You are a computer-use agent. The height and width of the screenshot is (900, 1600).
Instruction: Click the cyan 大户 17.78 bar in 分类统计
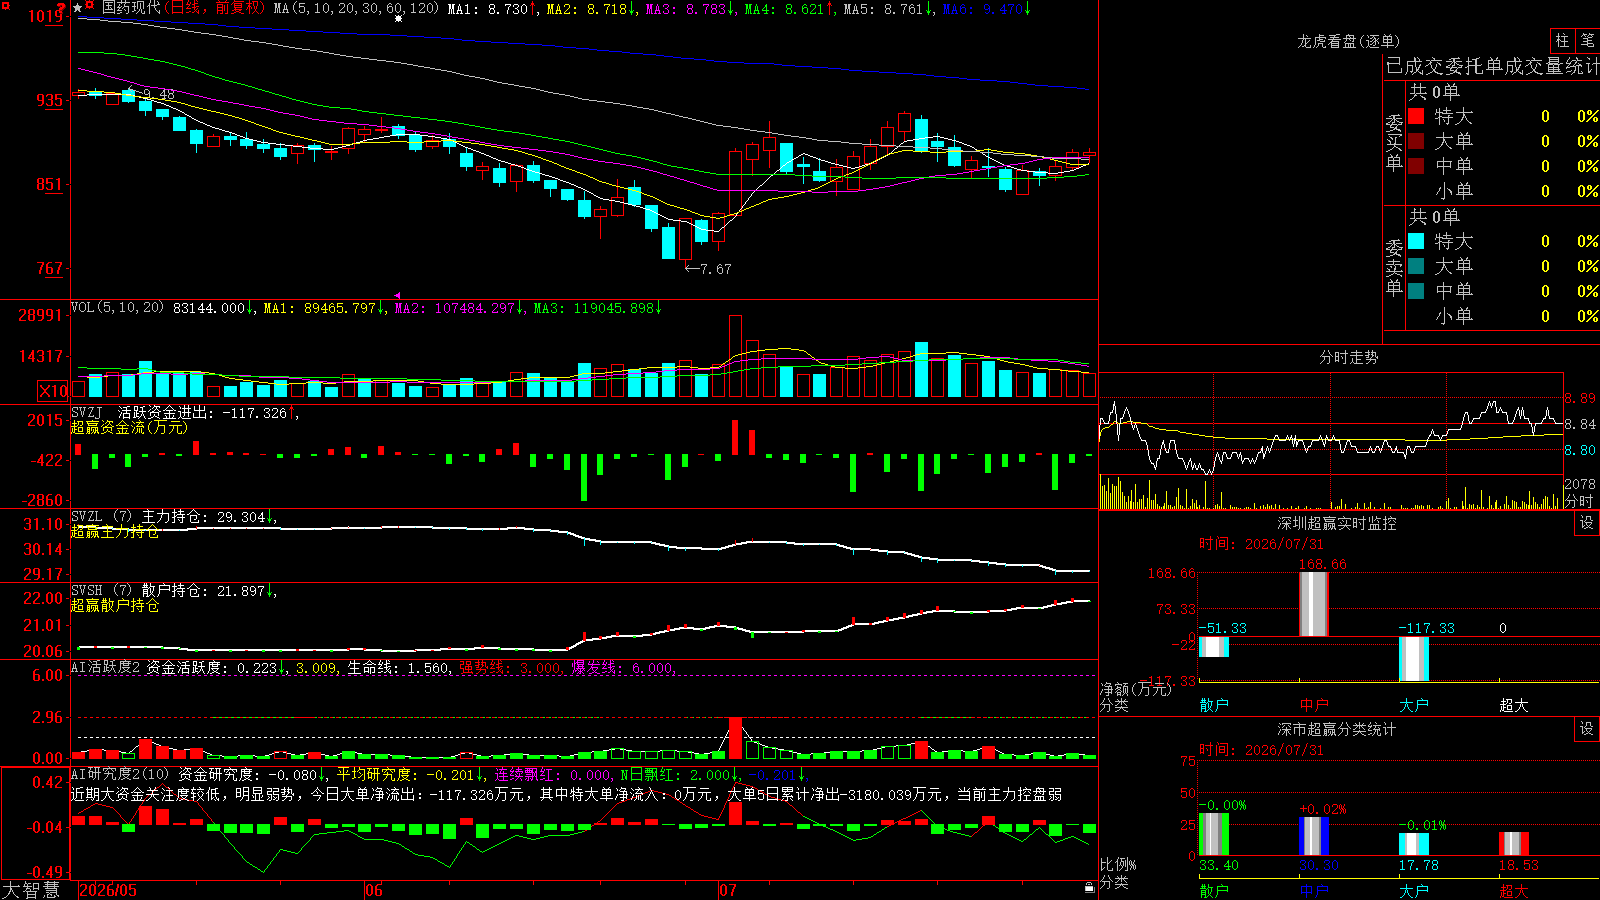(1414, 844)
